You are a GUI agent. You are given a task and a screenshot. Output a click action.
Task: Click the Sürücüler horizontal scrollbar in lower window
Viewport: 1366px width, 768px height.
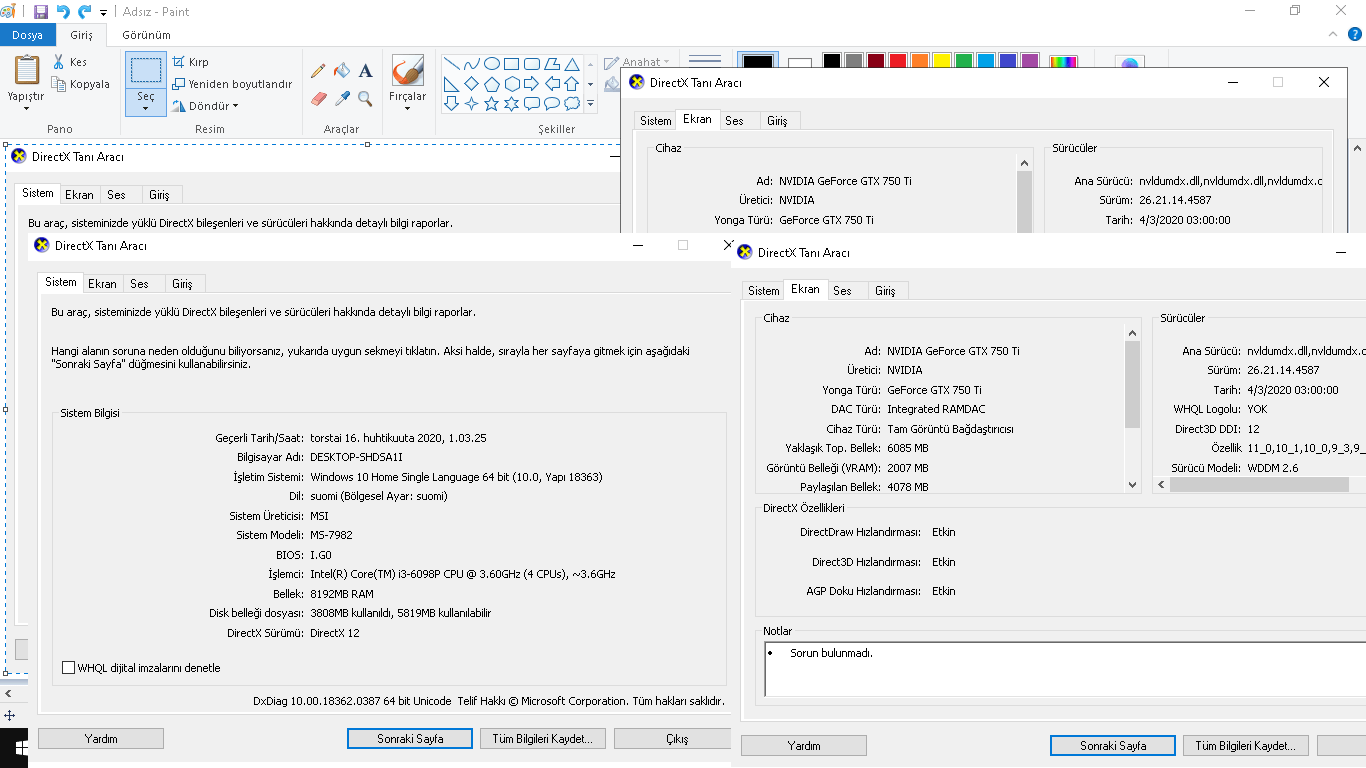(1260, 485)
